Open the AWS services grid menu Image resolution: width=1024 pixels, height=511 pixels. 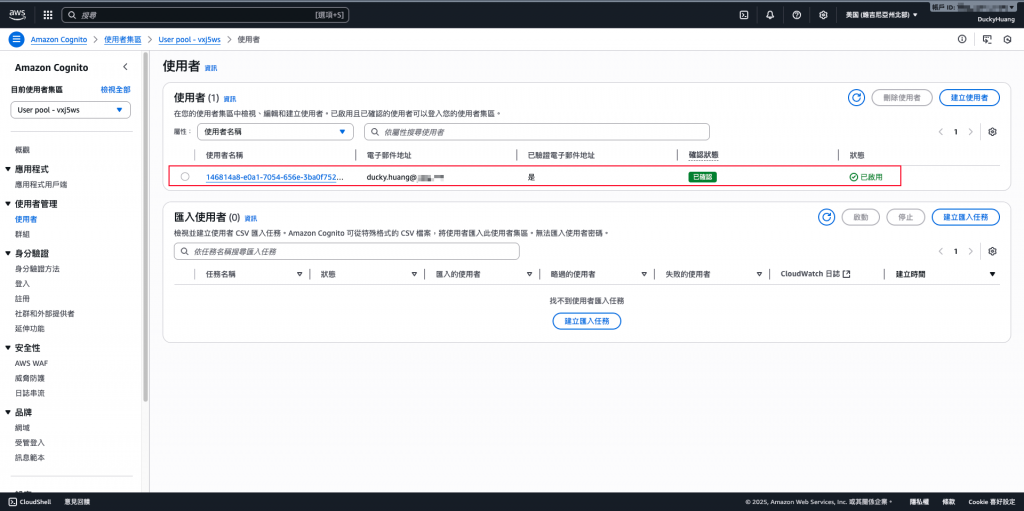tap(48, 14)
